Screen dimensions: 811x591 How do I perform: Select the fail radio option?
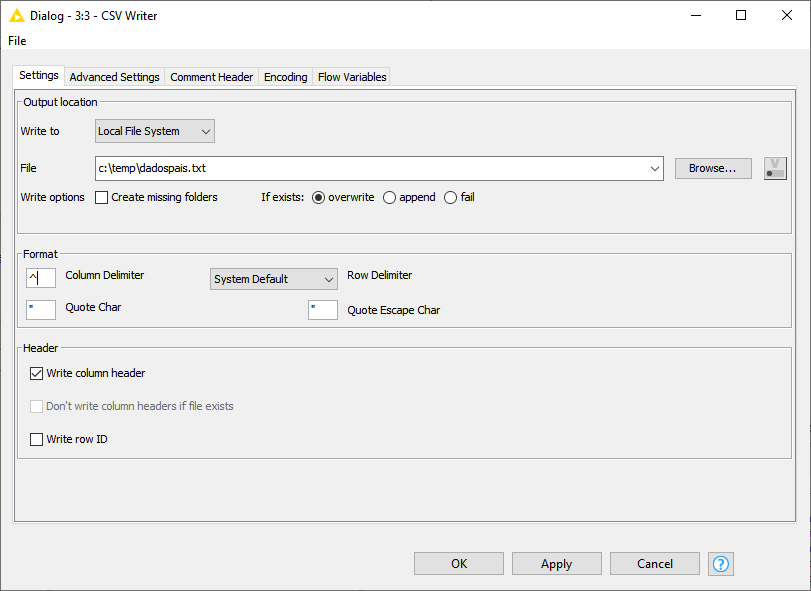[451, 198]
